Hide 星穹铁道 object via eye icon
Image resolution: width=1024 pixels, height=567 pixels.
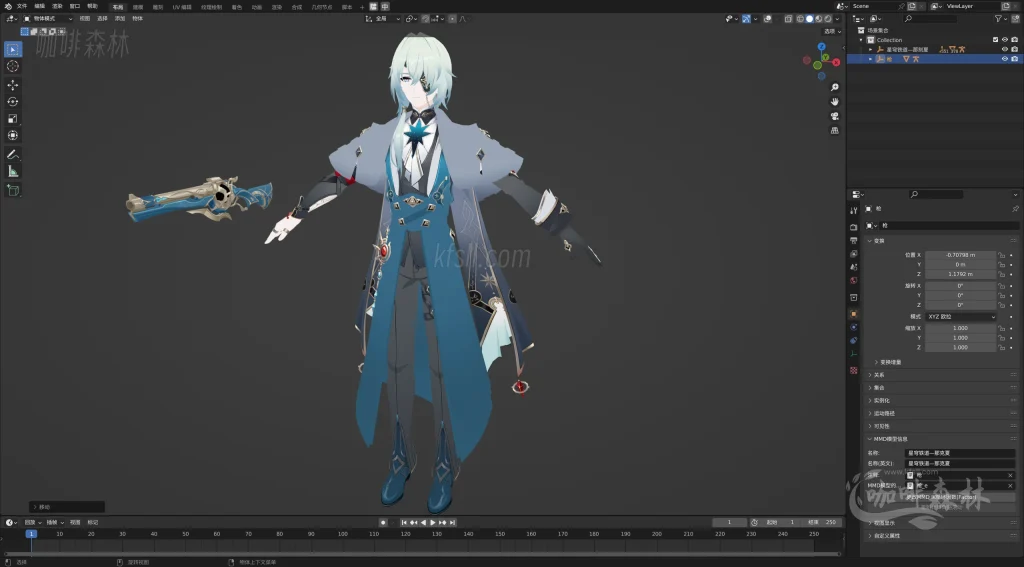tap(1004, 49)
